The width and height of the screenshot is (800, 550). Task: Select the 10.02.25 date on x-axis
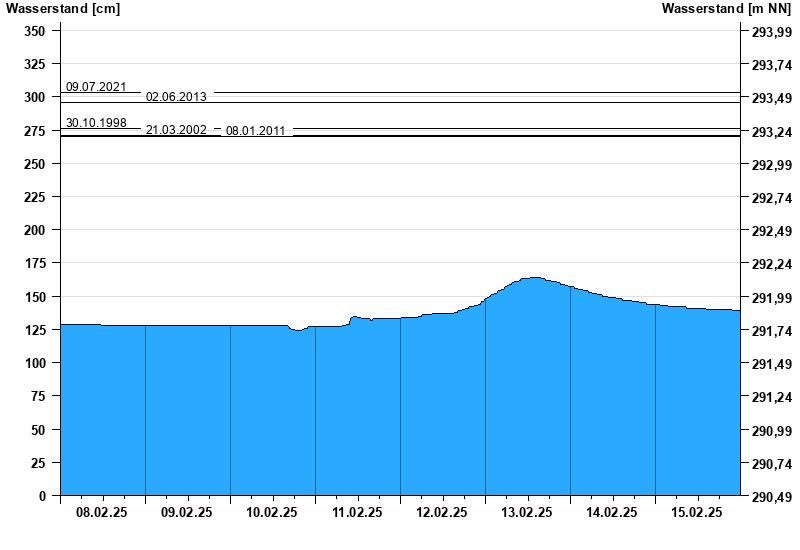272,512
